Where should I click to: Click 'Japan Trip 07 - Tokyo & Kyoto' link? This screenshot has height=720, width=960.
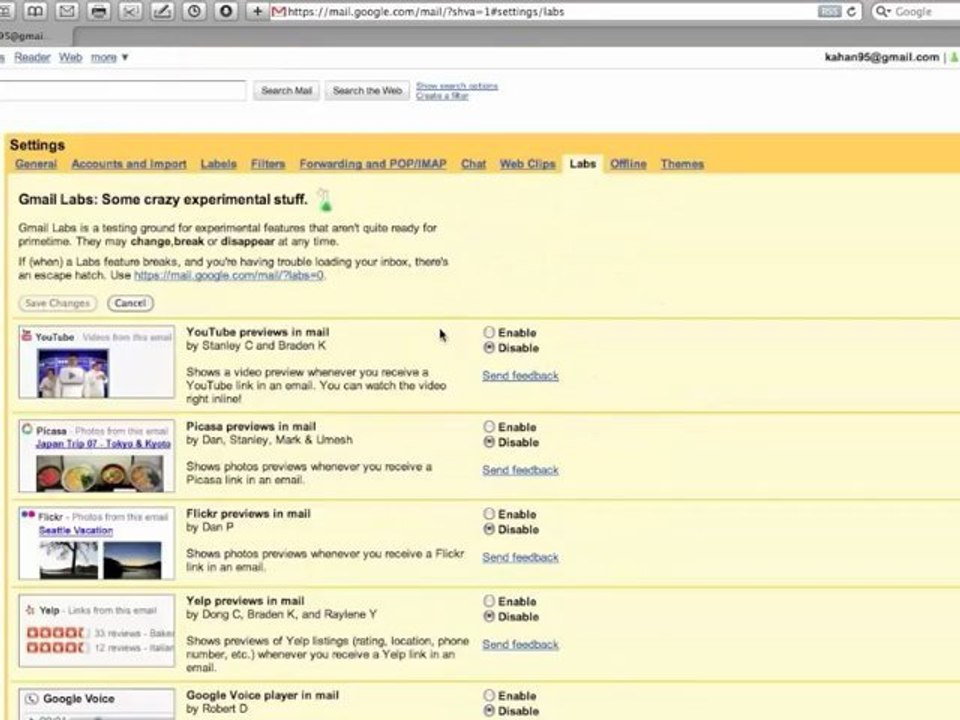[103, 443]
